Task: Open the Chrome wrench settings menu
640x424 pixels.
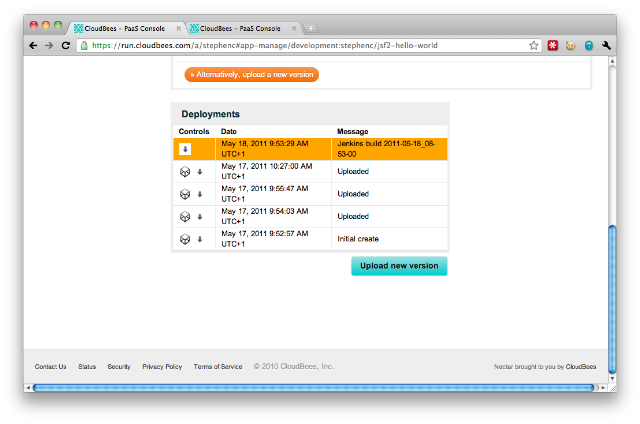Action: [607, 46]
